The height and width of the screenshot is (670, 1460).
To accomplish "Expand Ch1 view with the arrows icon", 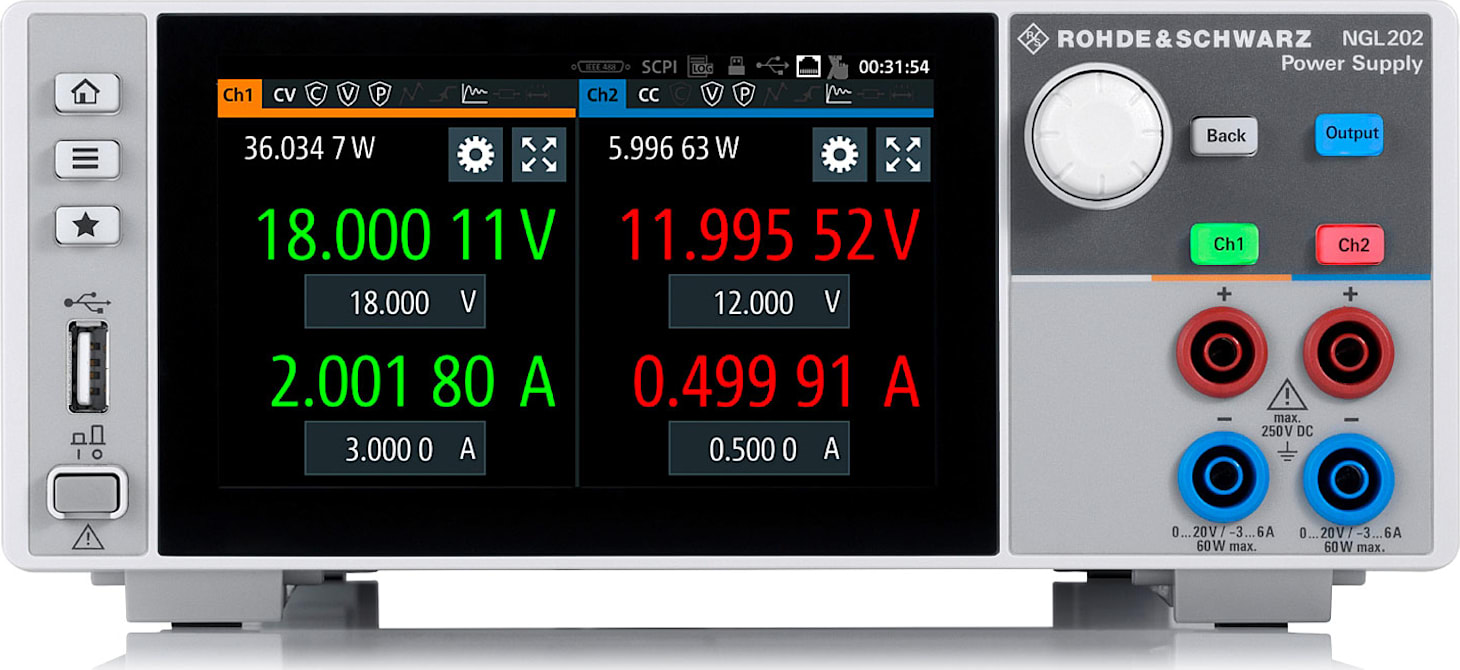I will coord(539,154).
